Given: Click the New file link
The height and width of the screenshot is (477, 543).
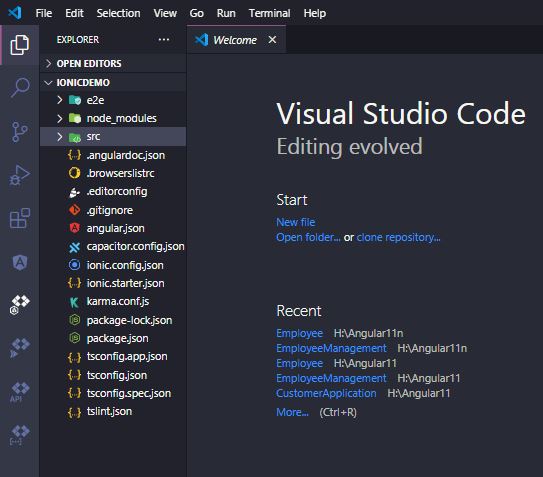Looking at the screenshot, I should (295, 222).
